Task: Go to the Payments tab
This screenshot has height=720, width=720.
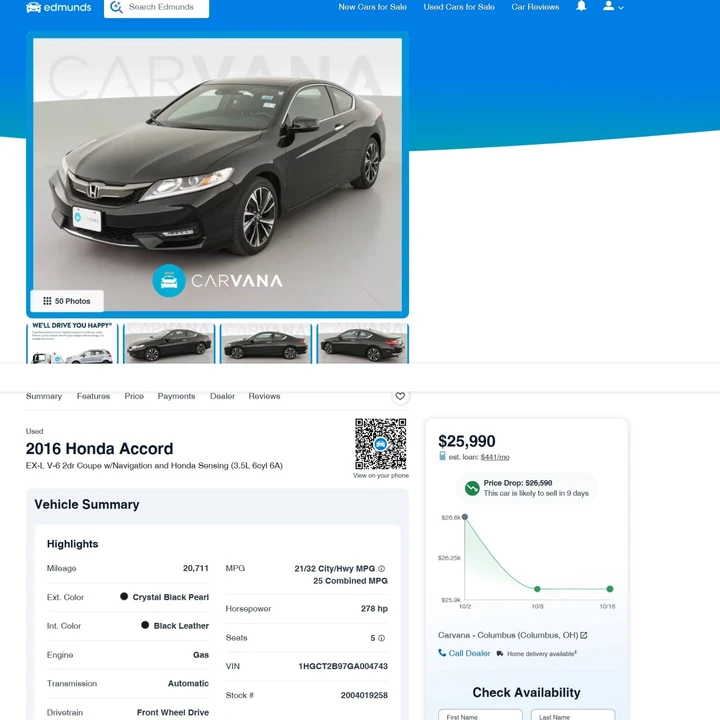Action: tap(176, 396)
